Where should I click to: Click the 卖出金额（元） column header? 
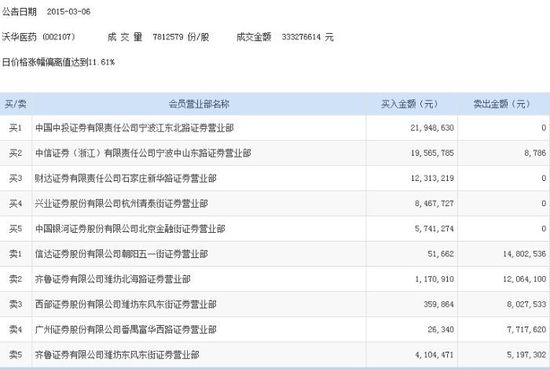(x=502, y=104)
